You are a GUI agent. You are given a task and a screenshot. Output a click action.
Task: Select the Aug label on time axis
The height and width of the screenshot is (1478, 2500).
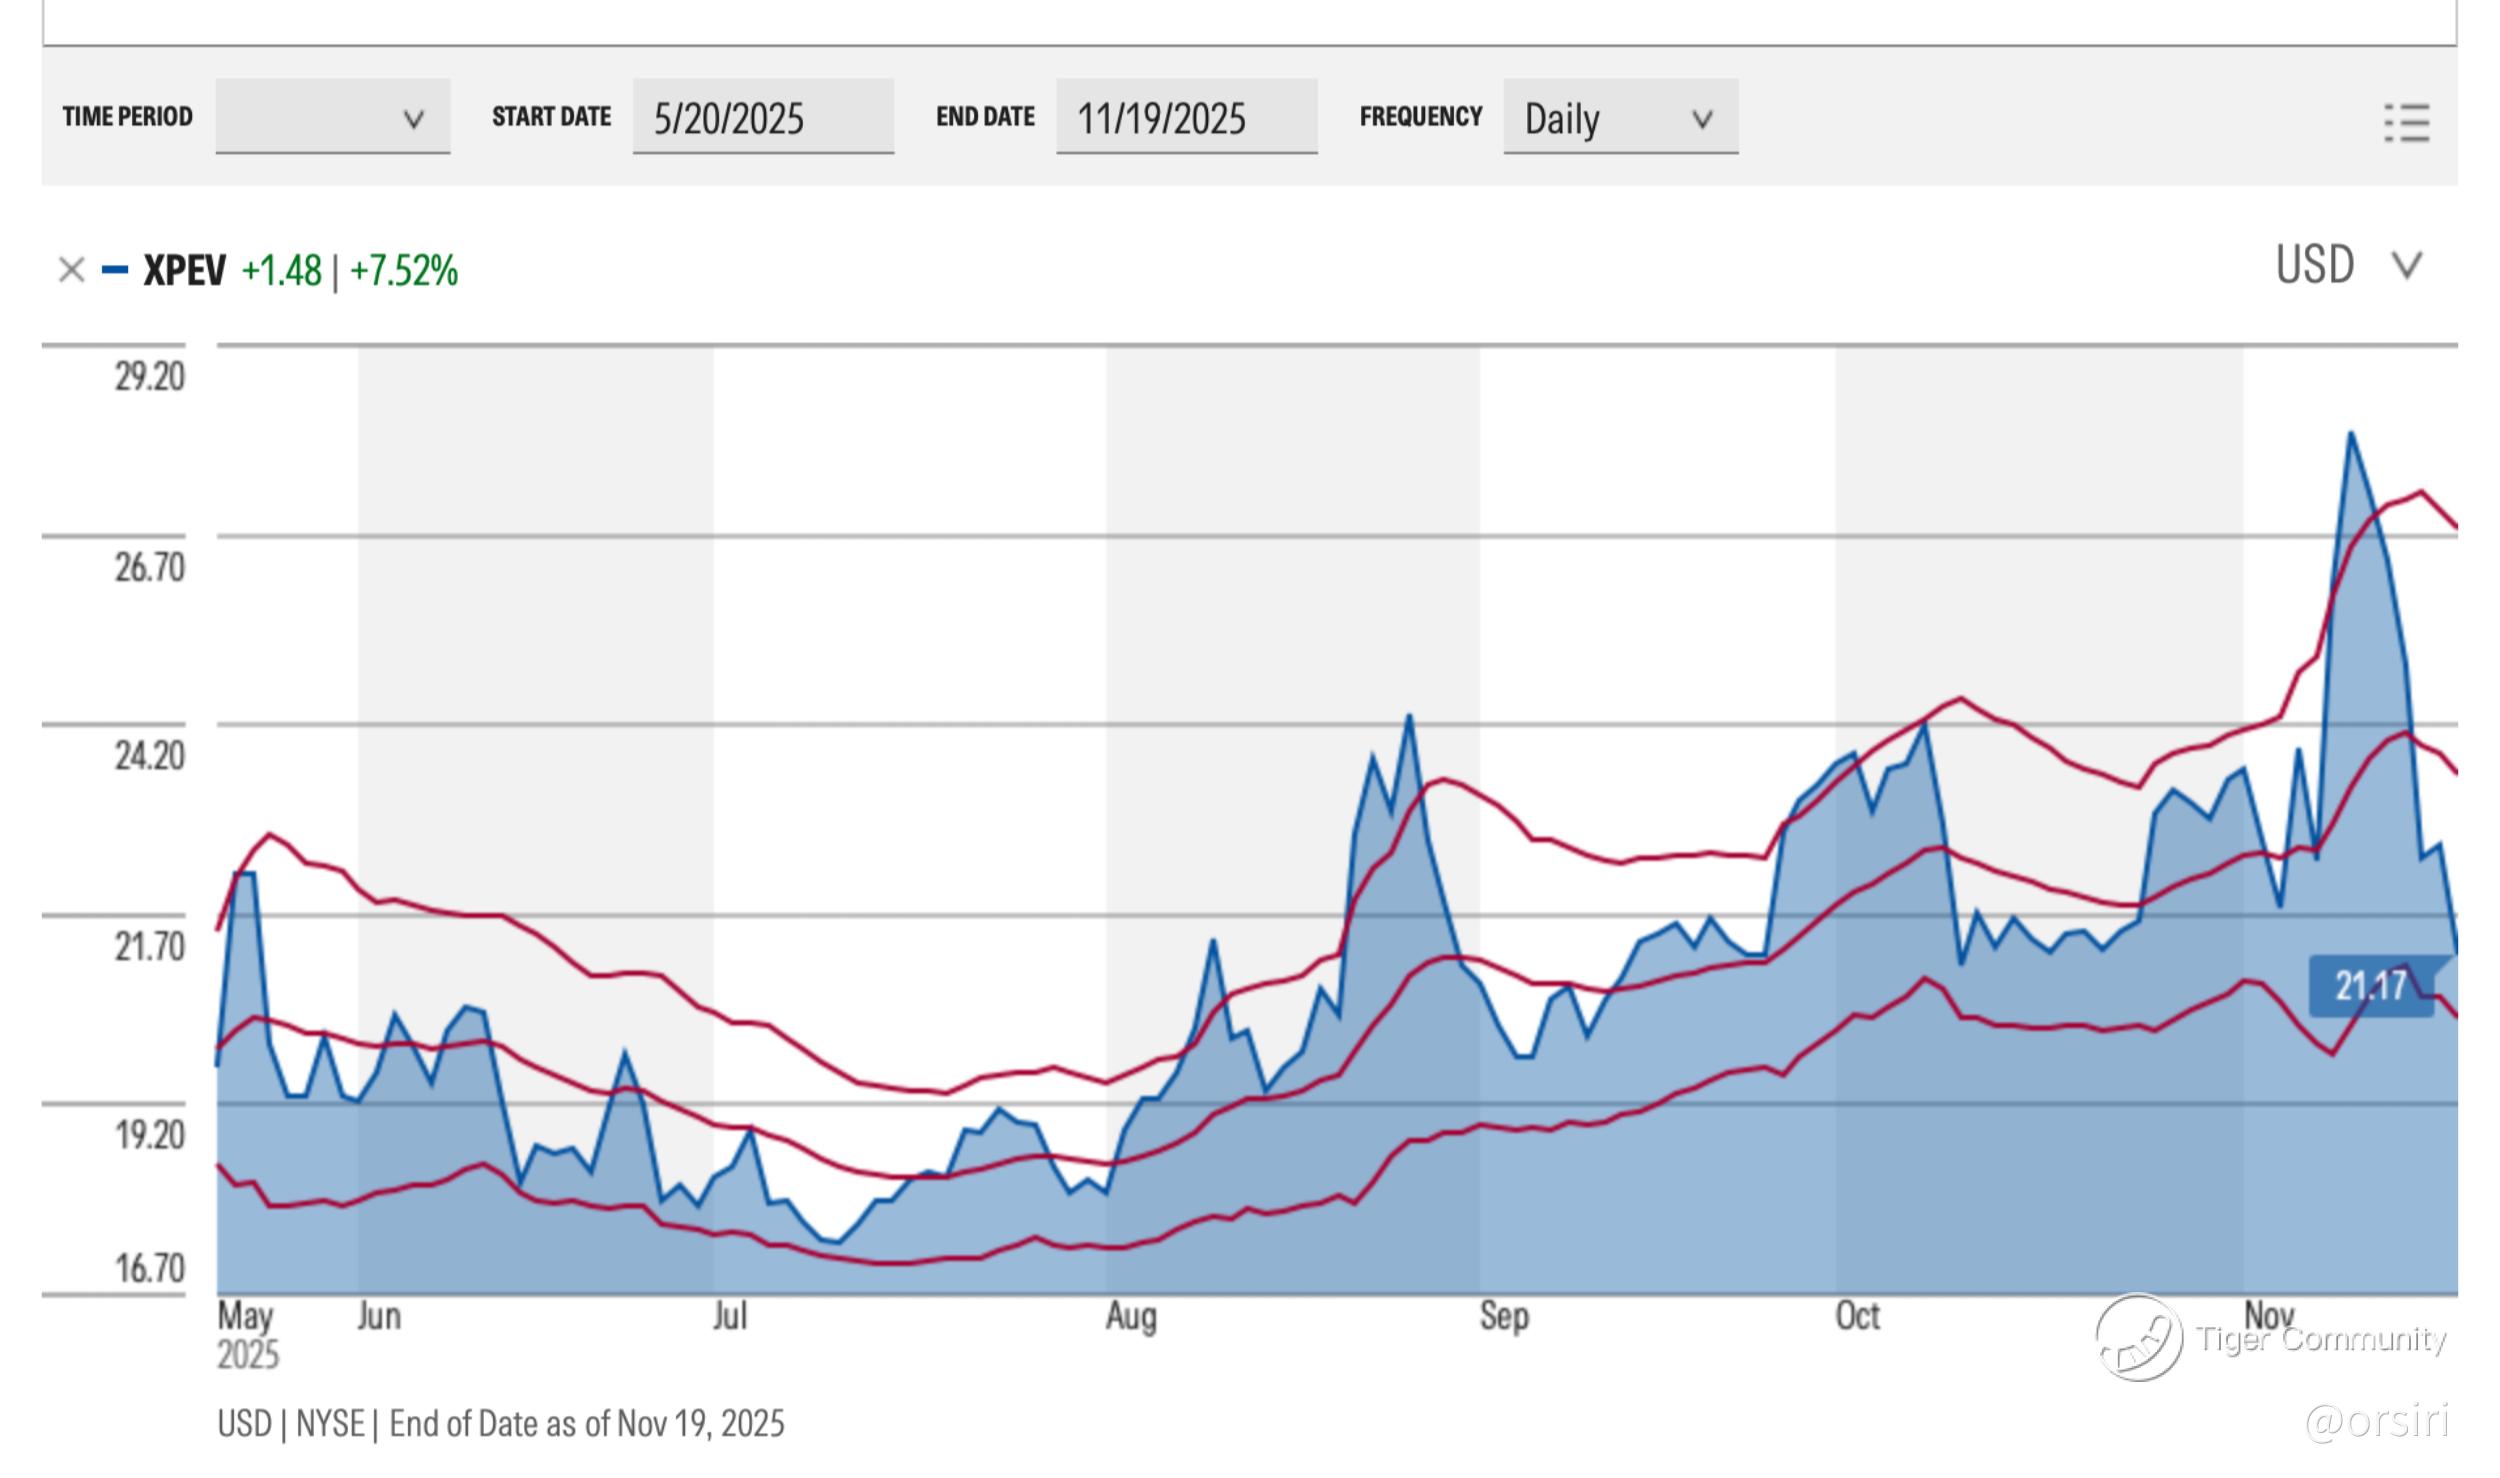coord(1130,1317)
